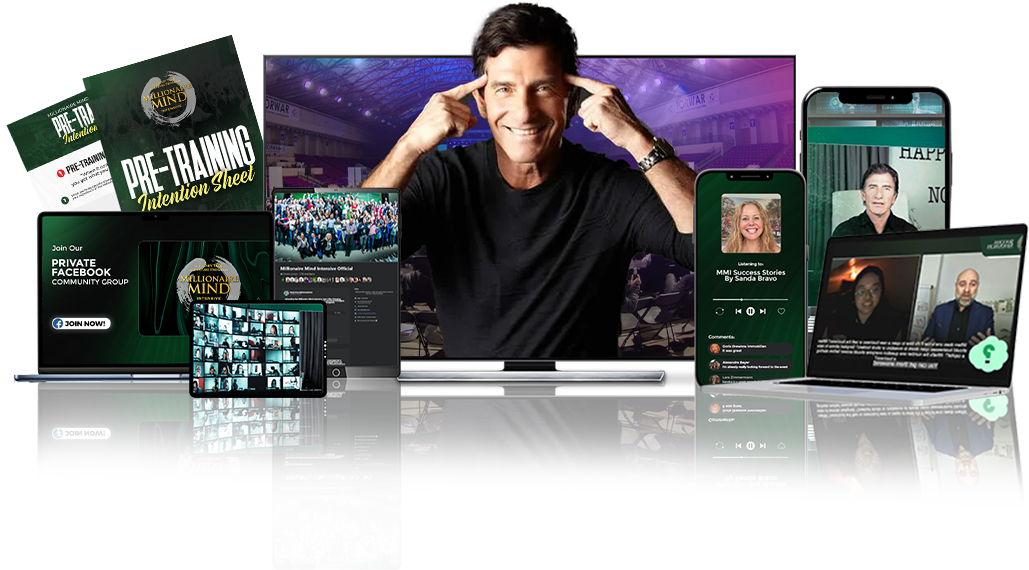Viewport: 1029px width, 570px height.
Task: Open the Millionaire Mind Intensive Official group title
Action: click(318, 269)
